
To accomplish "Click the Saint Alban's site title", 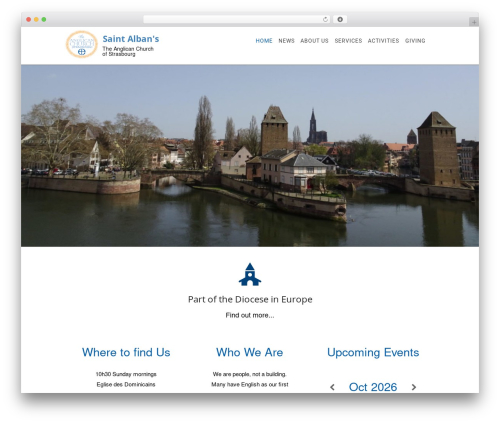I will point(131,39).
